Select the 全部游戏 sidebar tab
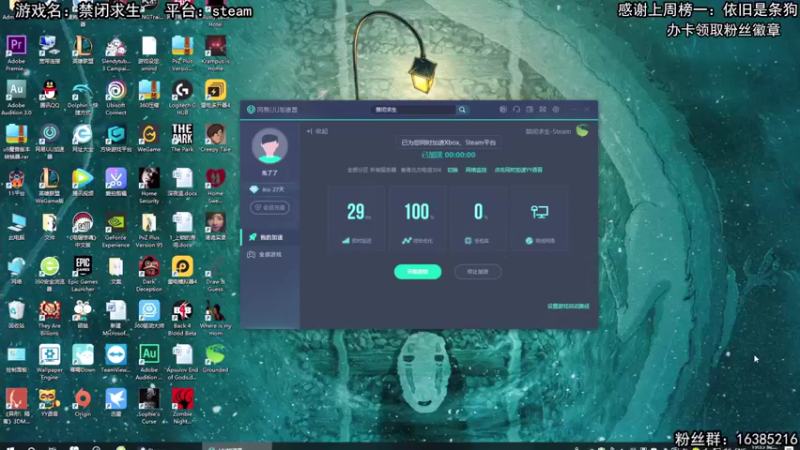 coord(270,255)
